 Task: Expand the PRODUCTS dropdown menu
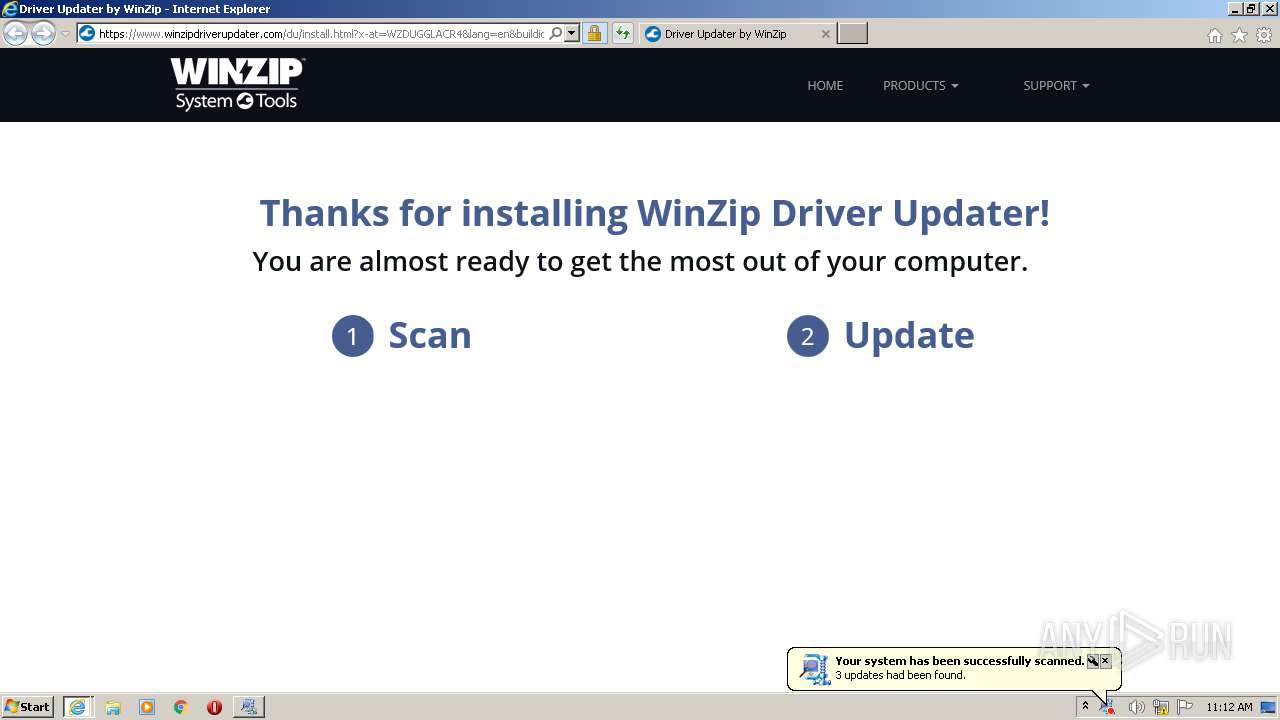920,85
